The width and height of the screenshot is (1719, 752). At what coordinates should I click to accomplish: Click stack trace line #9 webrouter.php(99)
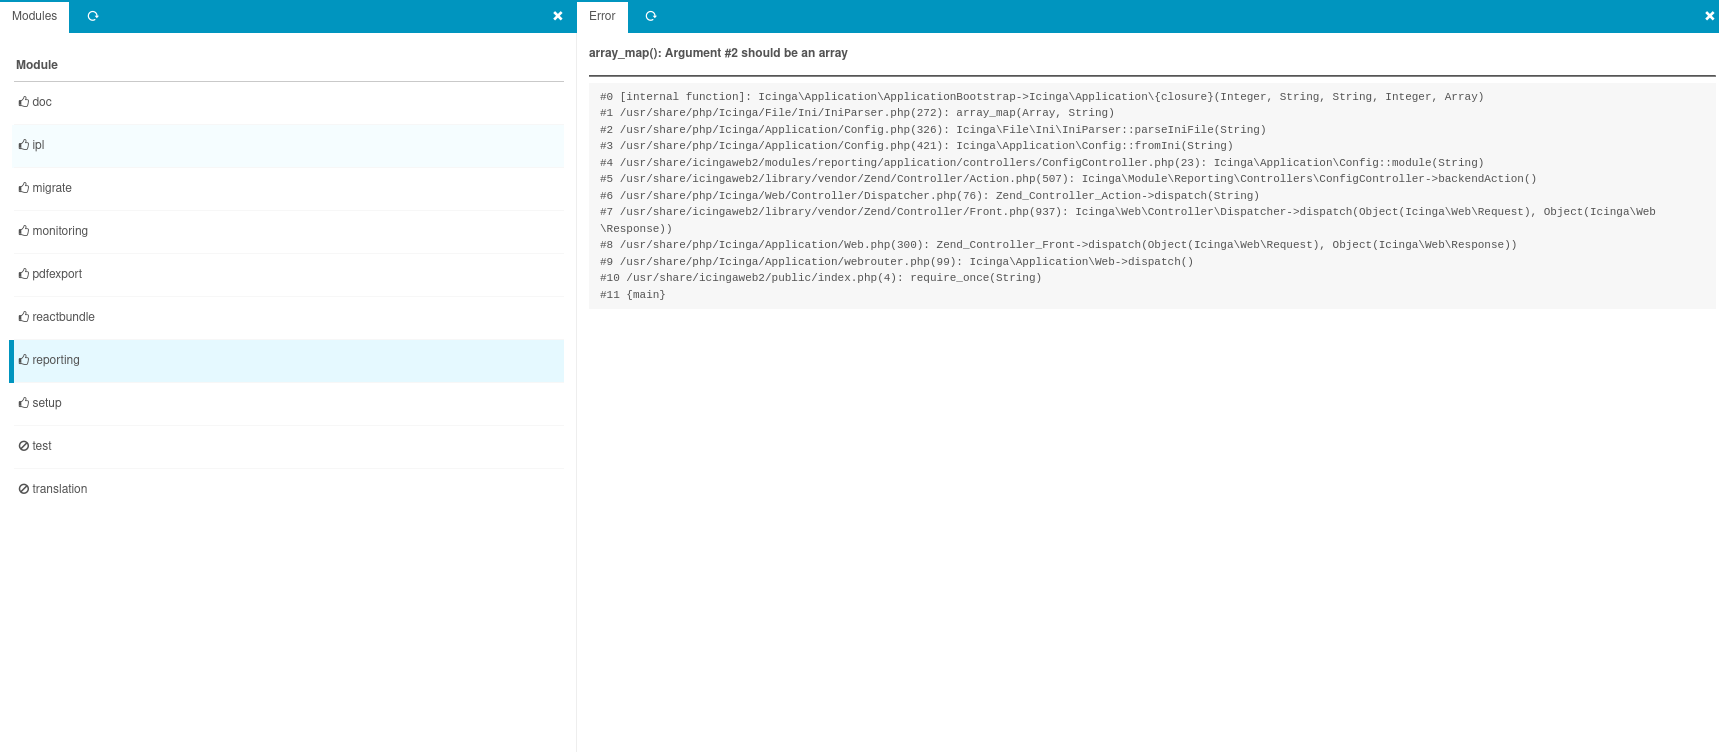(x=897, y=262)
